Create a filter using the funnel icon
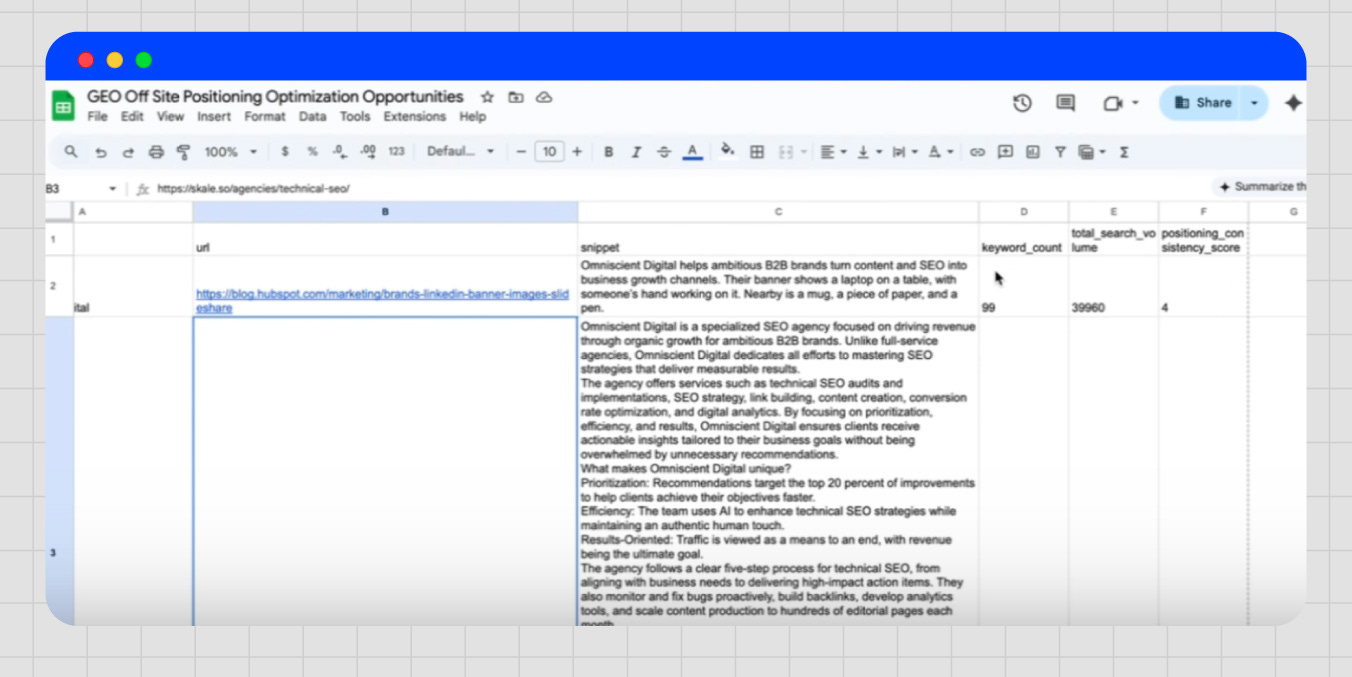This screenshot has width=1352, height=677. (x=1061, y=152)
